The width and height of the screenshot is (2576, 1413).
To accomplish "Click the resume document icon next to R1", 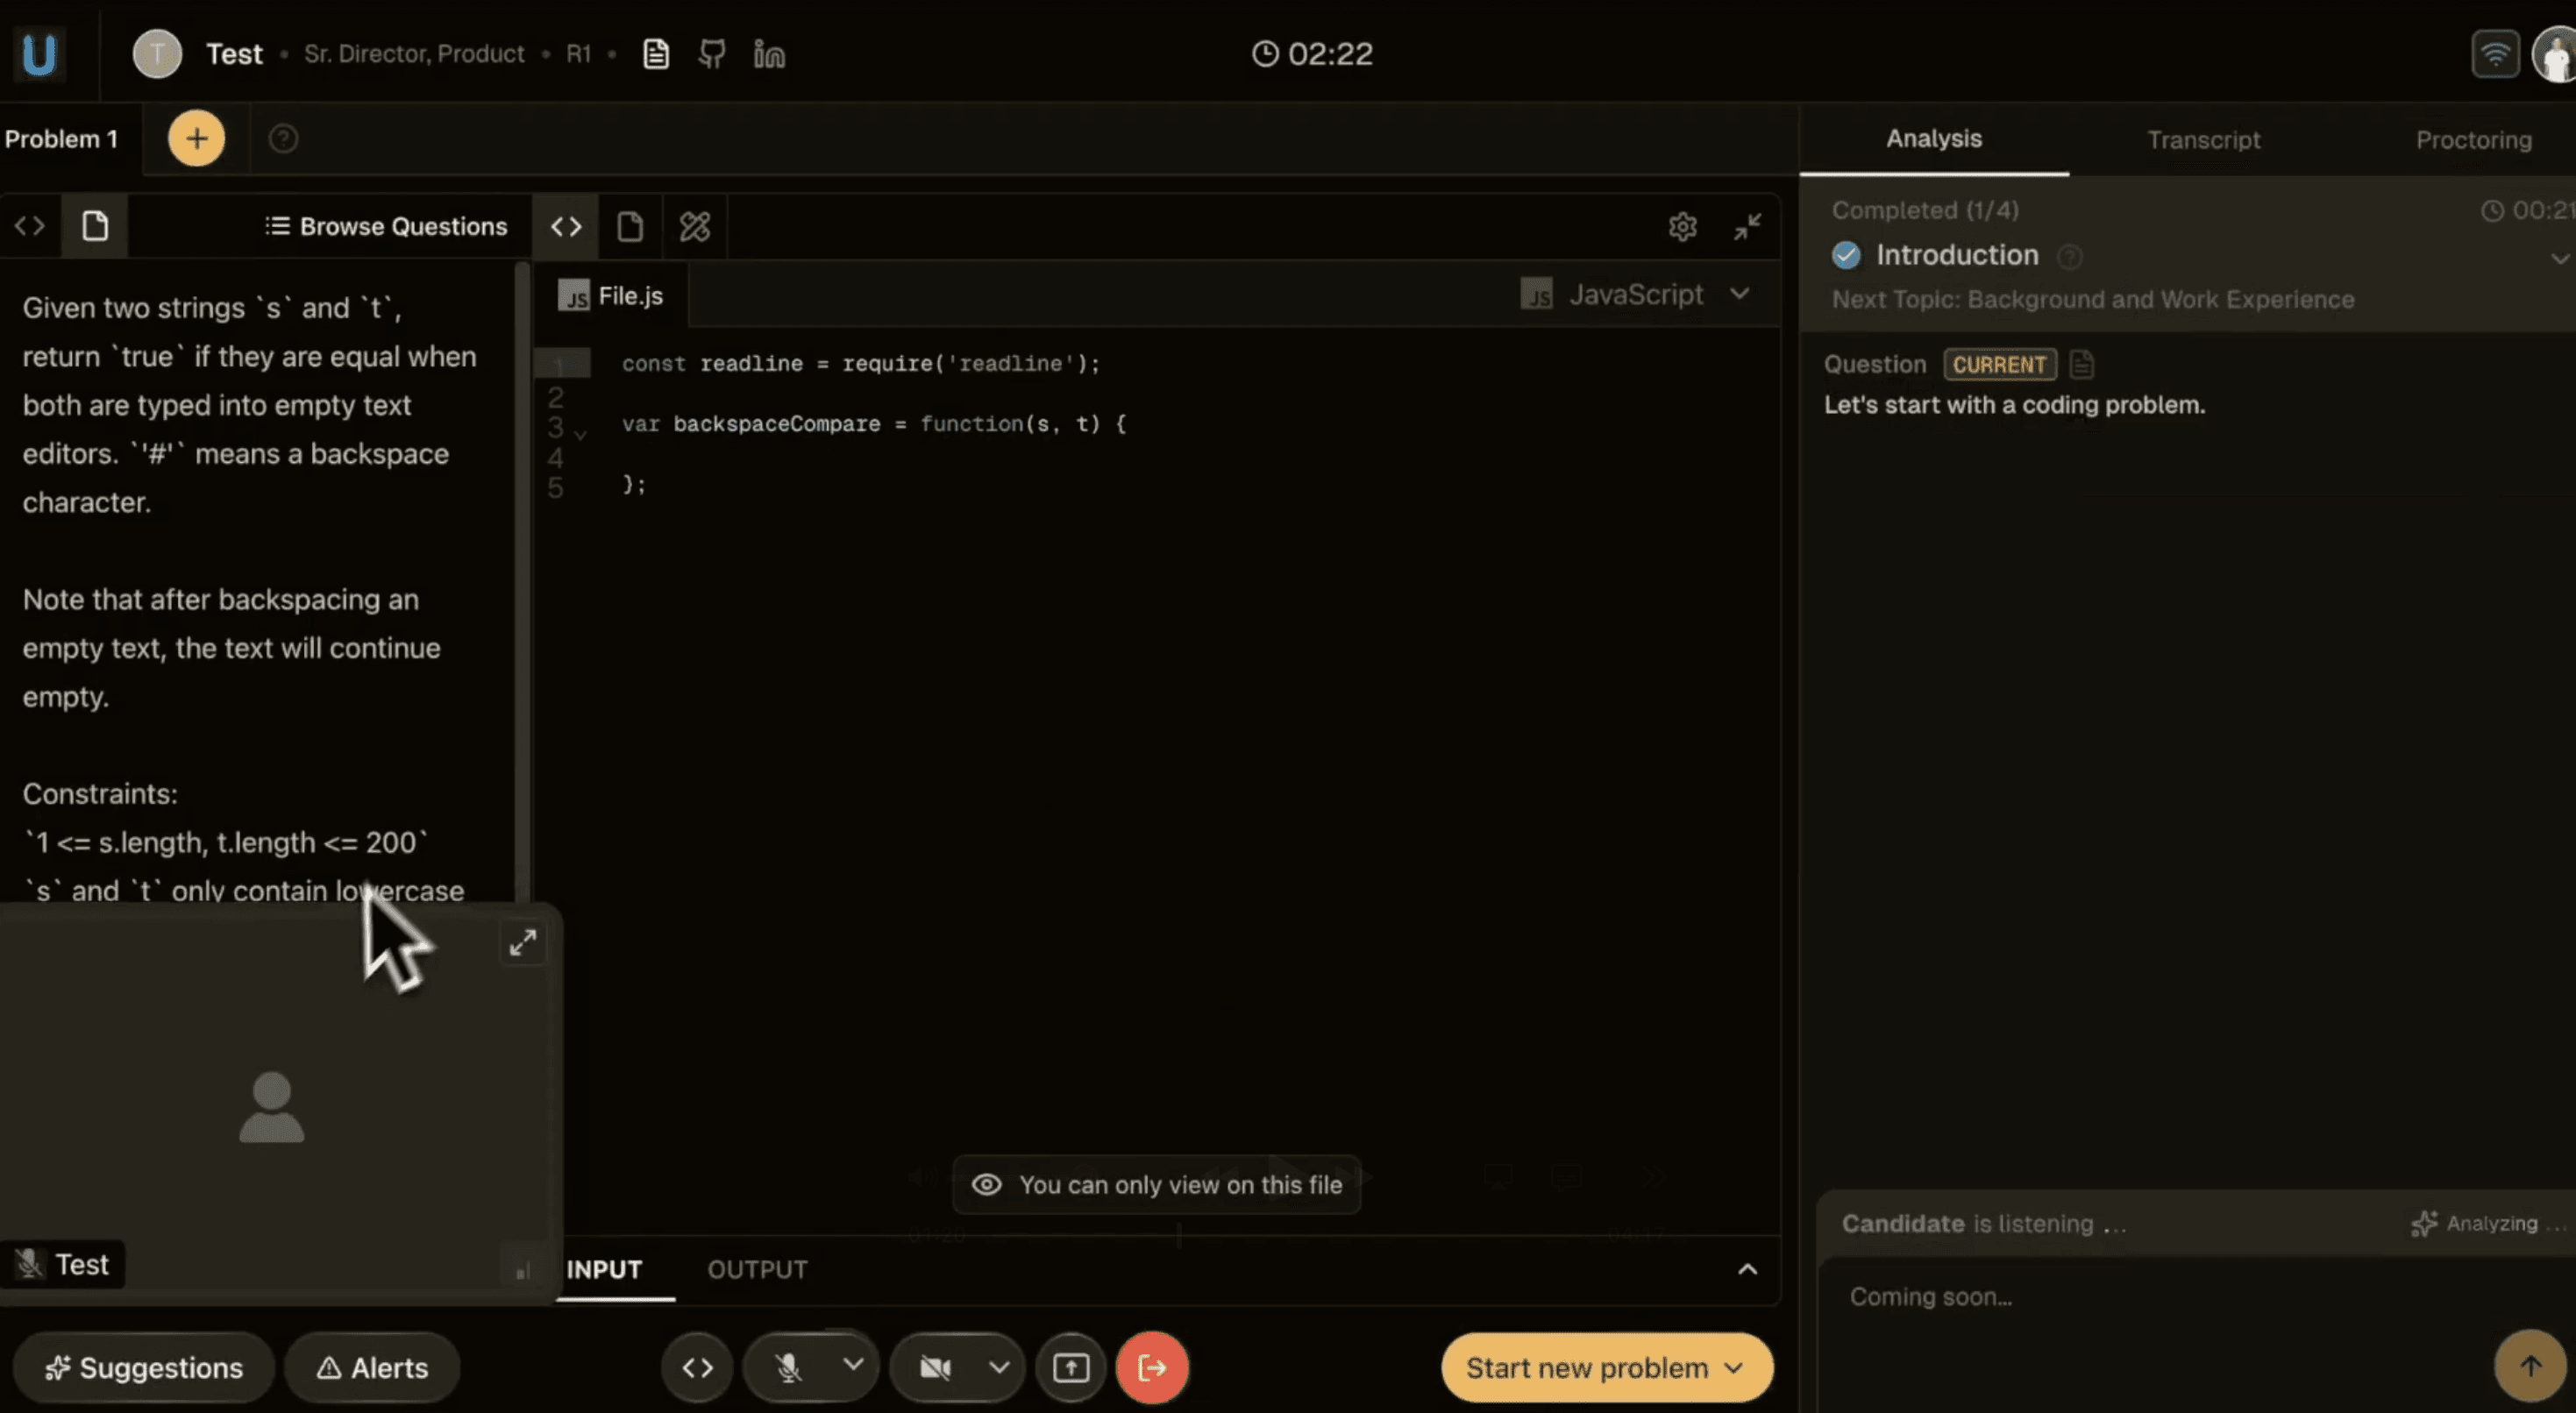I will pos(655,54).
